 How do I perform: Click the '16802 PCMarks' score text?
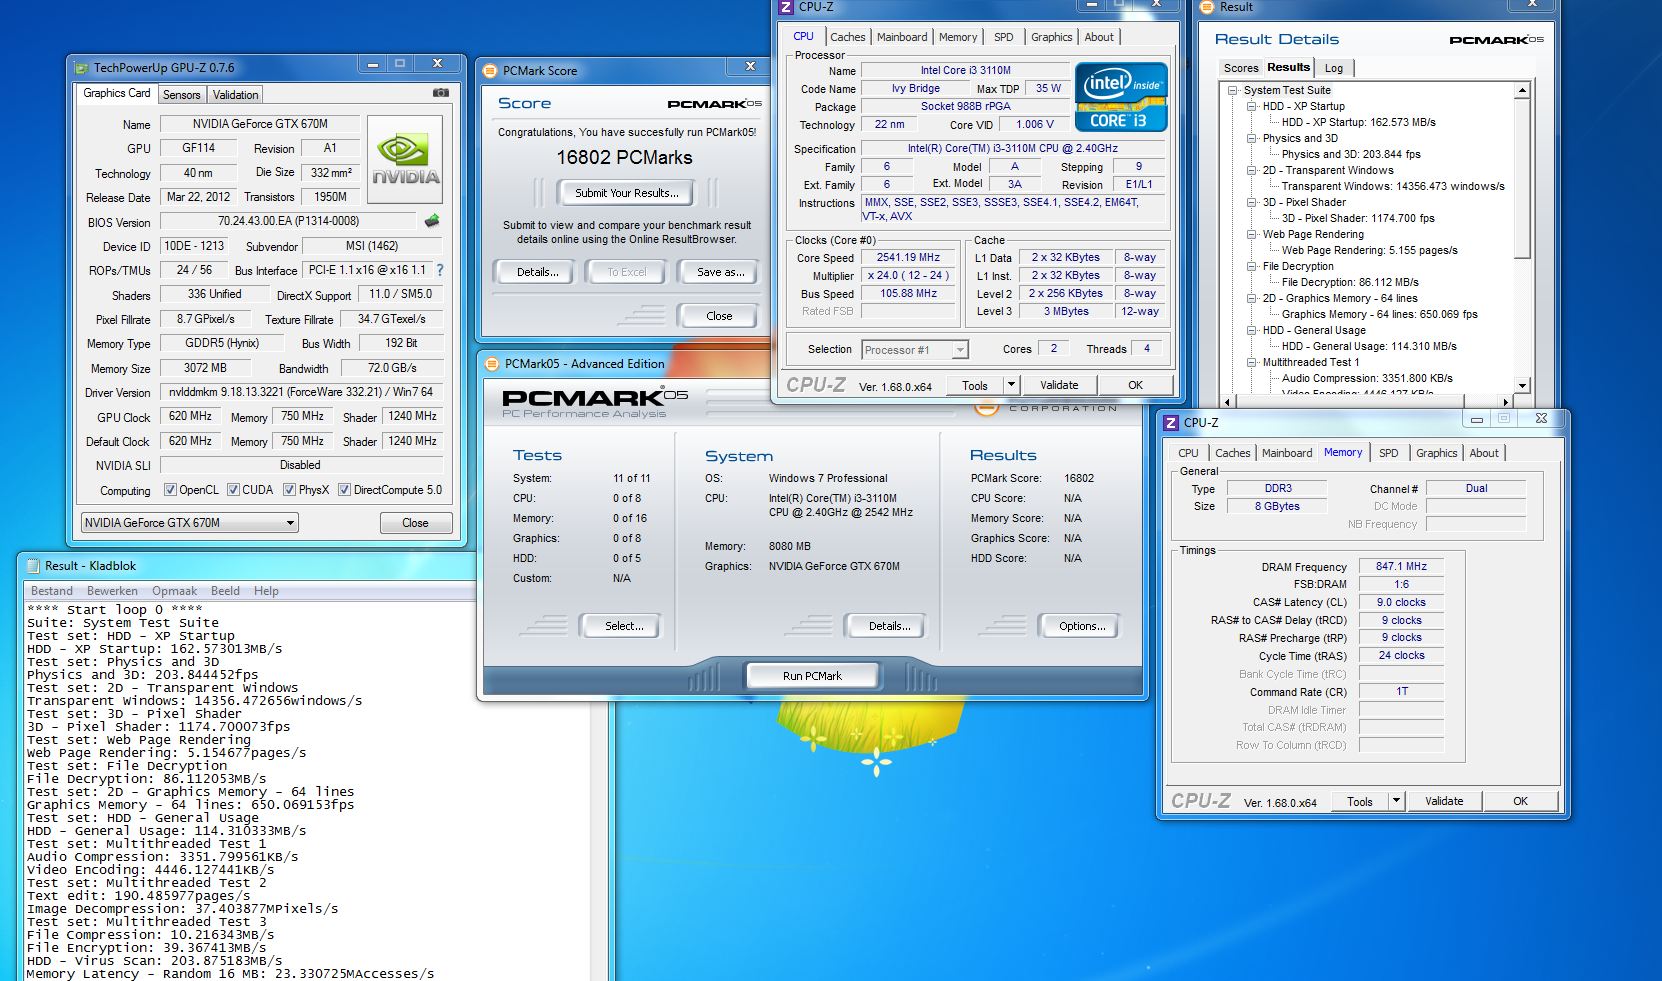tap(624, 157)
